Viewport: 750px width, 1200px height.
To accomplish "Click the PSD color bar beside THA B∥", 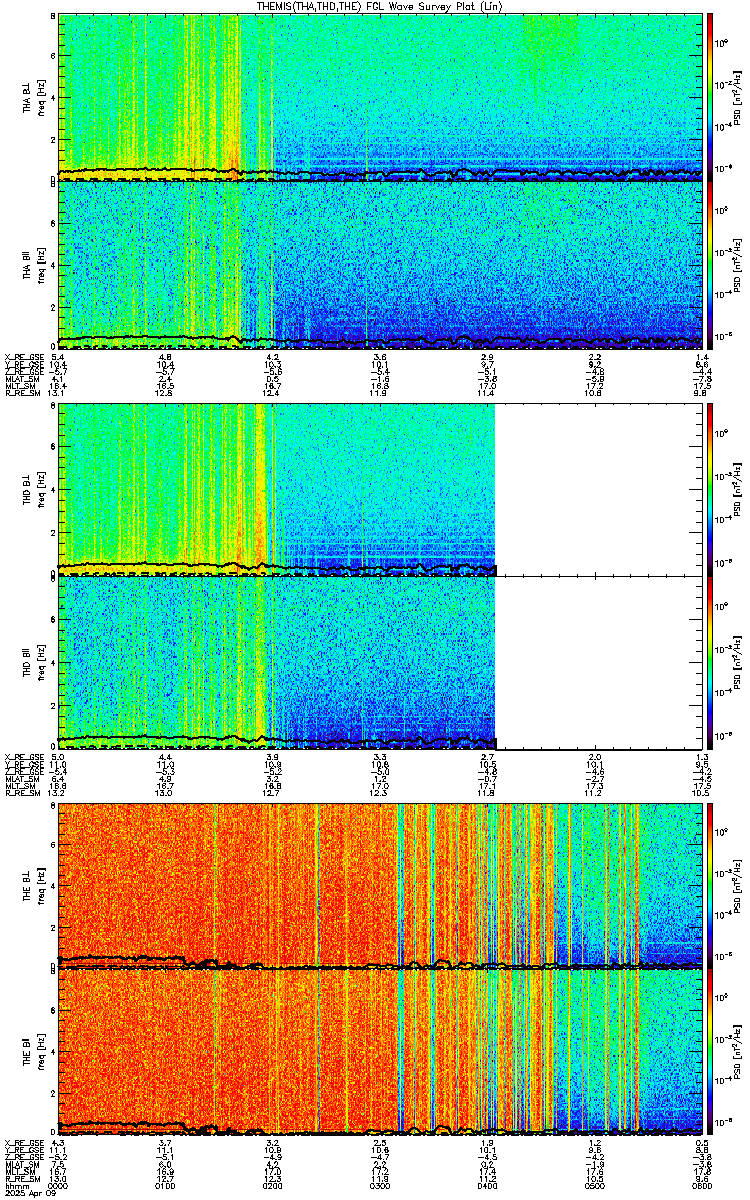I will [711, 265].
